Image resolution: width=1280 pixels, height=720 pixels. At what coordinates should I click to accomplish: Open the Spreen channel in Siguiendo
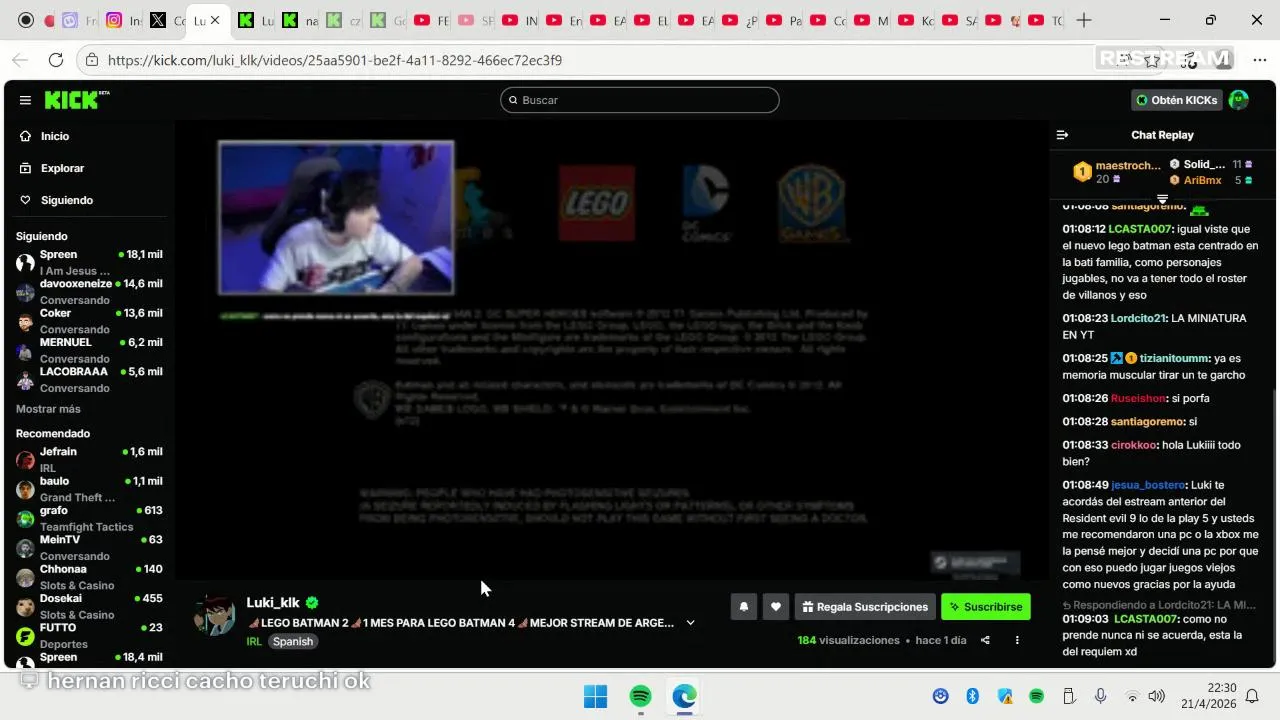tap(88, 262)
